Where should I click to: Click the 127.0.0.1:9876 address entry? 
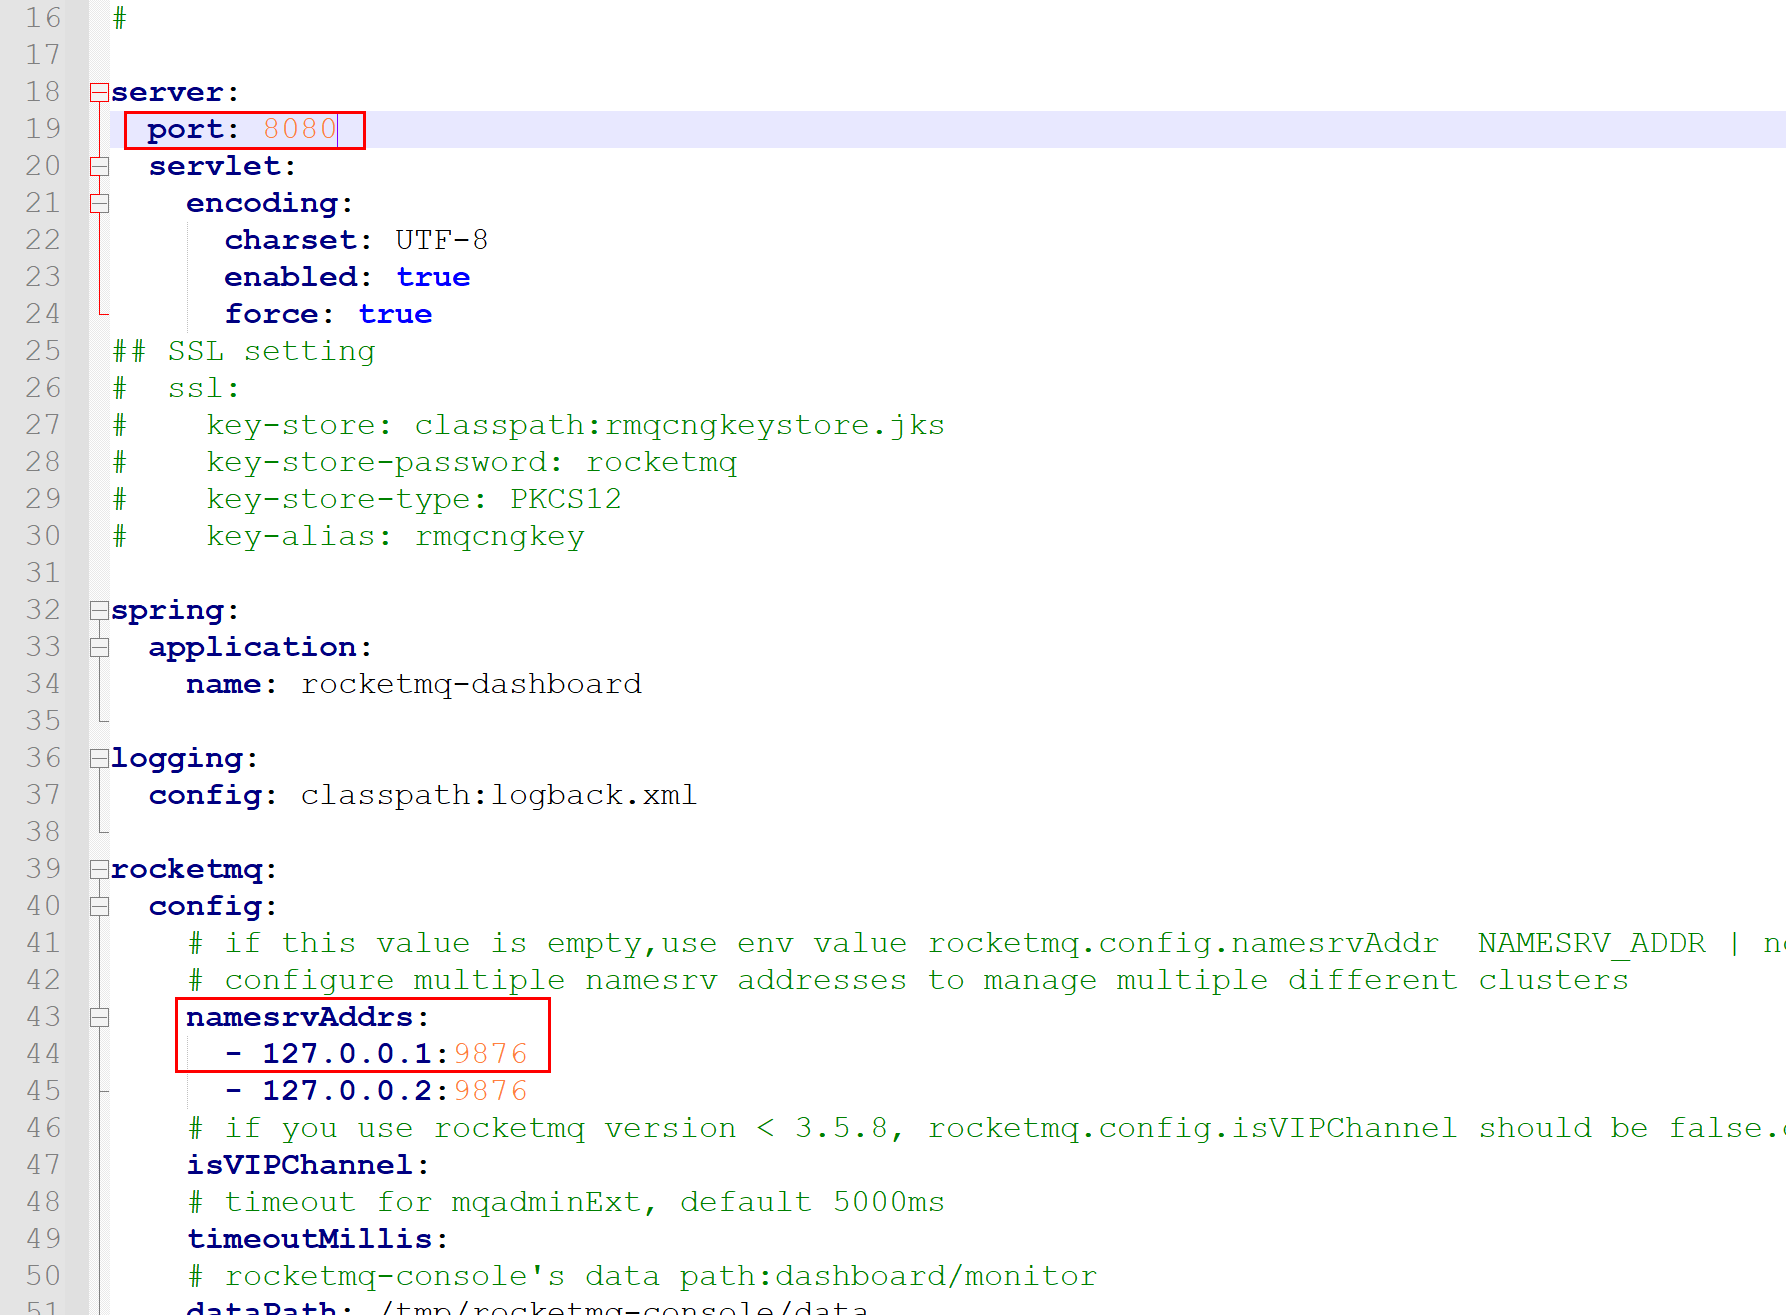tap(376, 1054)
